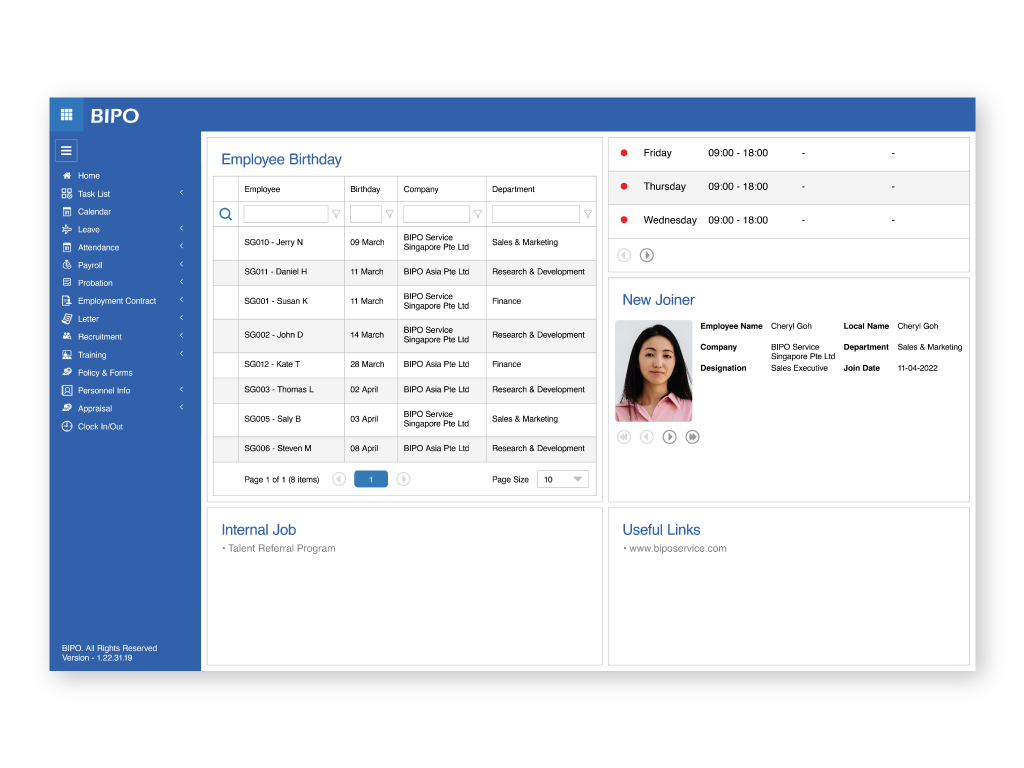1024x768 pixels.
Task: Click the app grid launcher icon
Action: [66, 114]
